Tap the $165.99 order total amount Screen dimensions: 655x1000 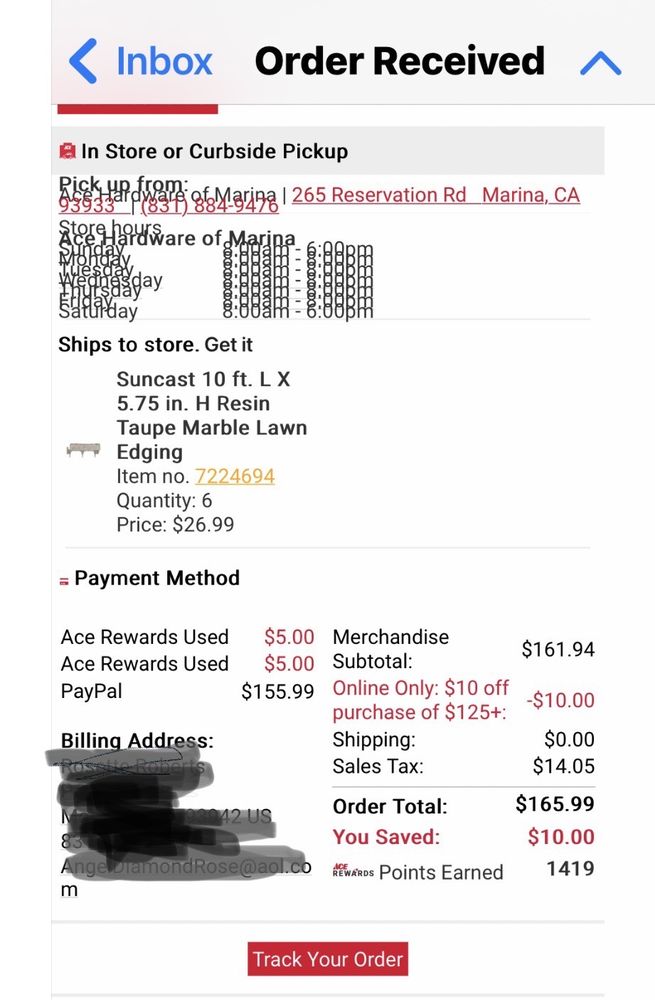click(x=554, y=804)
